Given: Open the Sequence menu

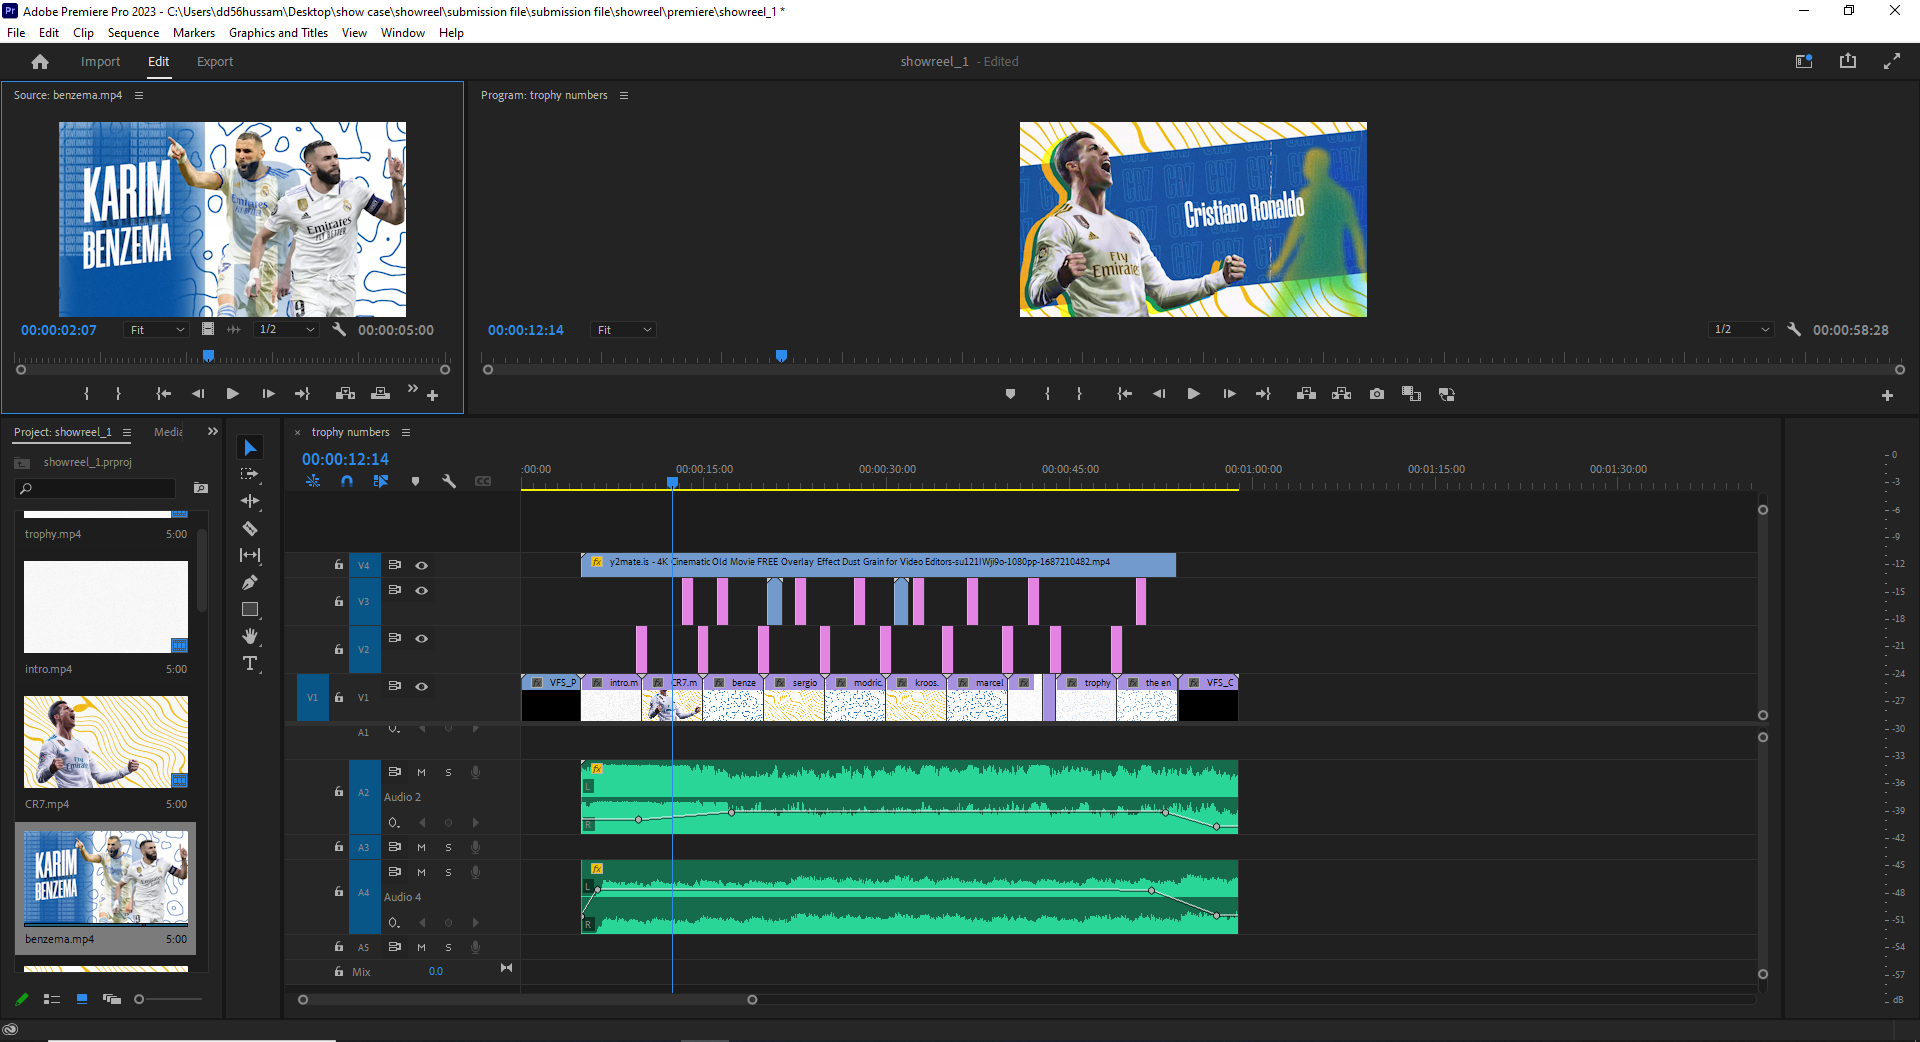Looking at the screenshot, I should 133,33.
